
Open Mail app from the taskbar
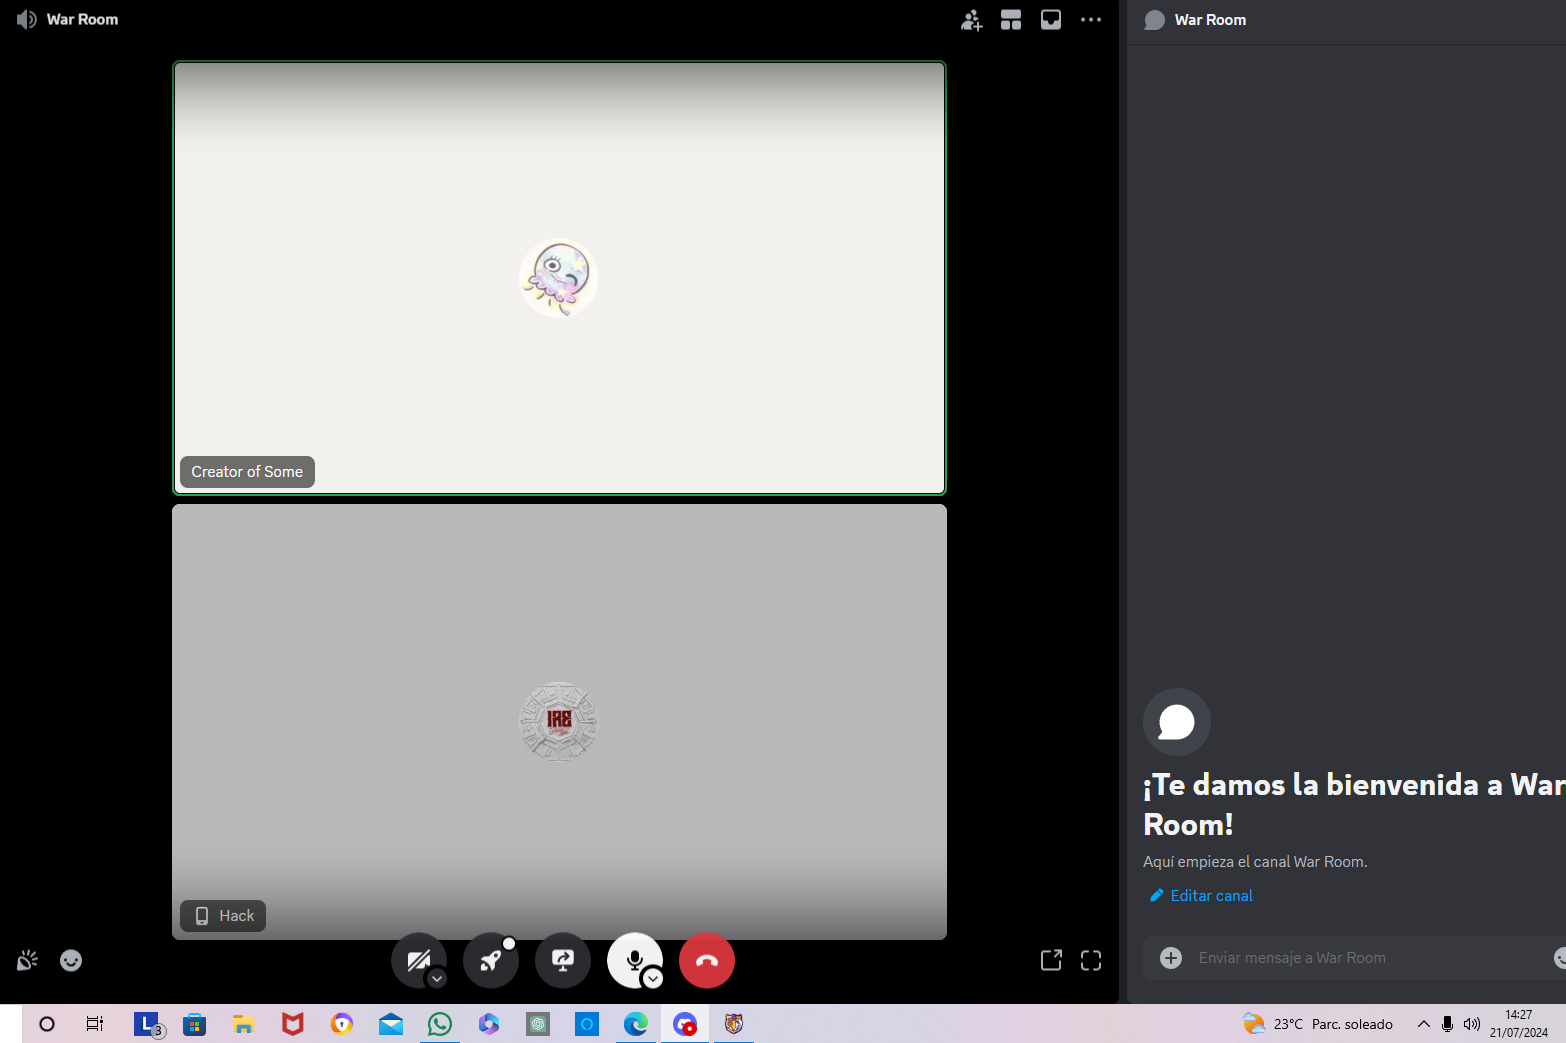tap(390, 1024)
